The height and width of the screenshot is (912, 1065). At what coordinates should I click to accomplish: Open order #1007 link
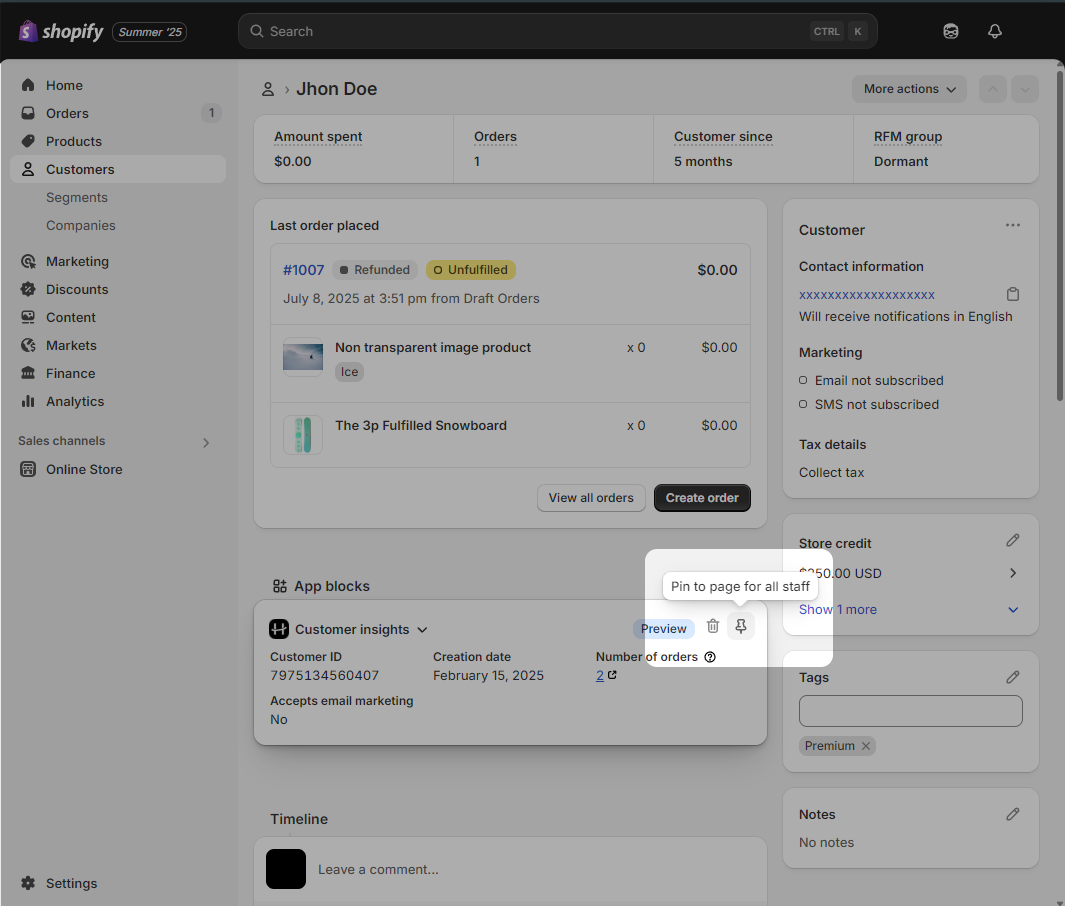click(x=303, y=270)
